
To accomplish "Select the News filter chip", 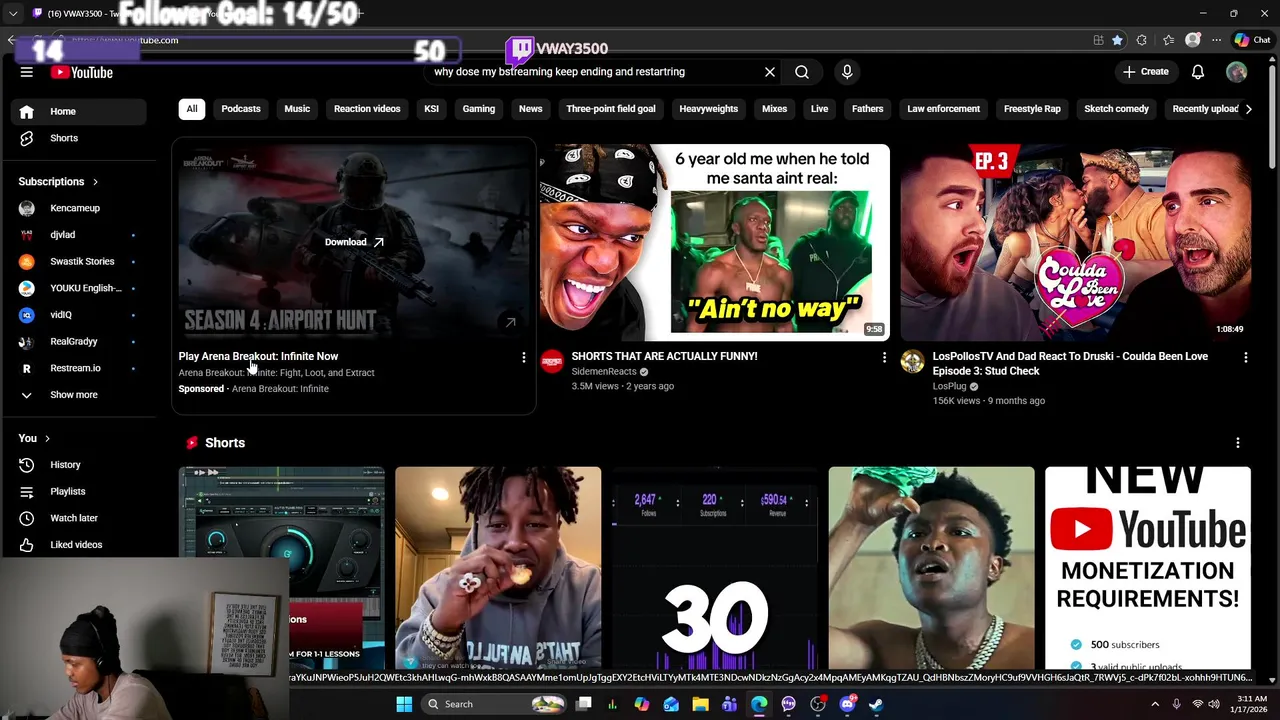I will [530, 109].
